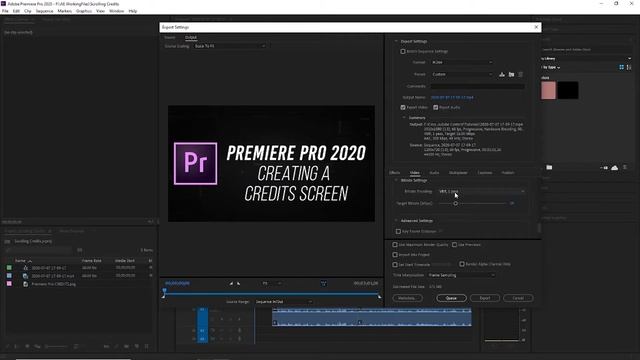
Task: Enable Use Previews checkbox
Action: pos(454,245)
